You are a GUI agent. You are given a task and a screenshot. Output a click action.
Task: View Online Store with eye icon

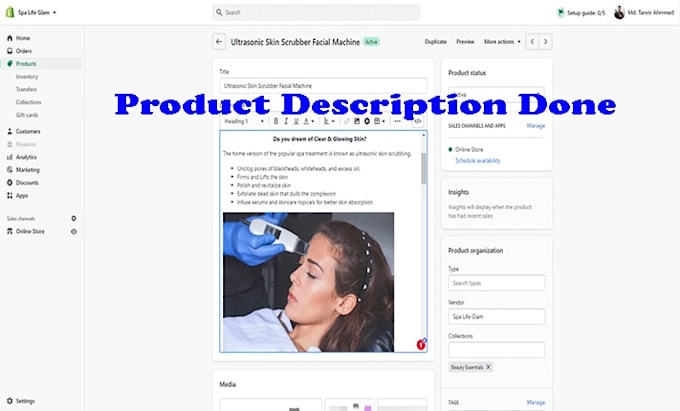coord(74,232)
